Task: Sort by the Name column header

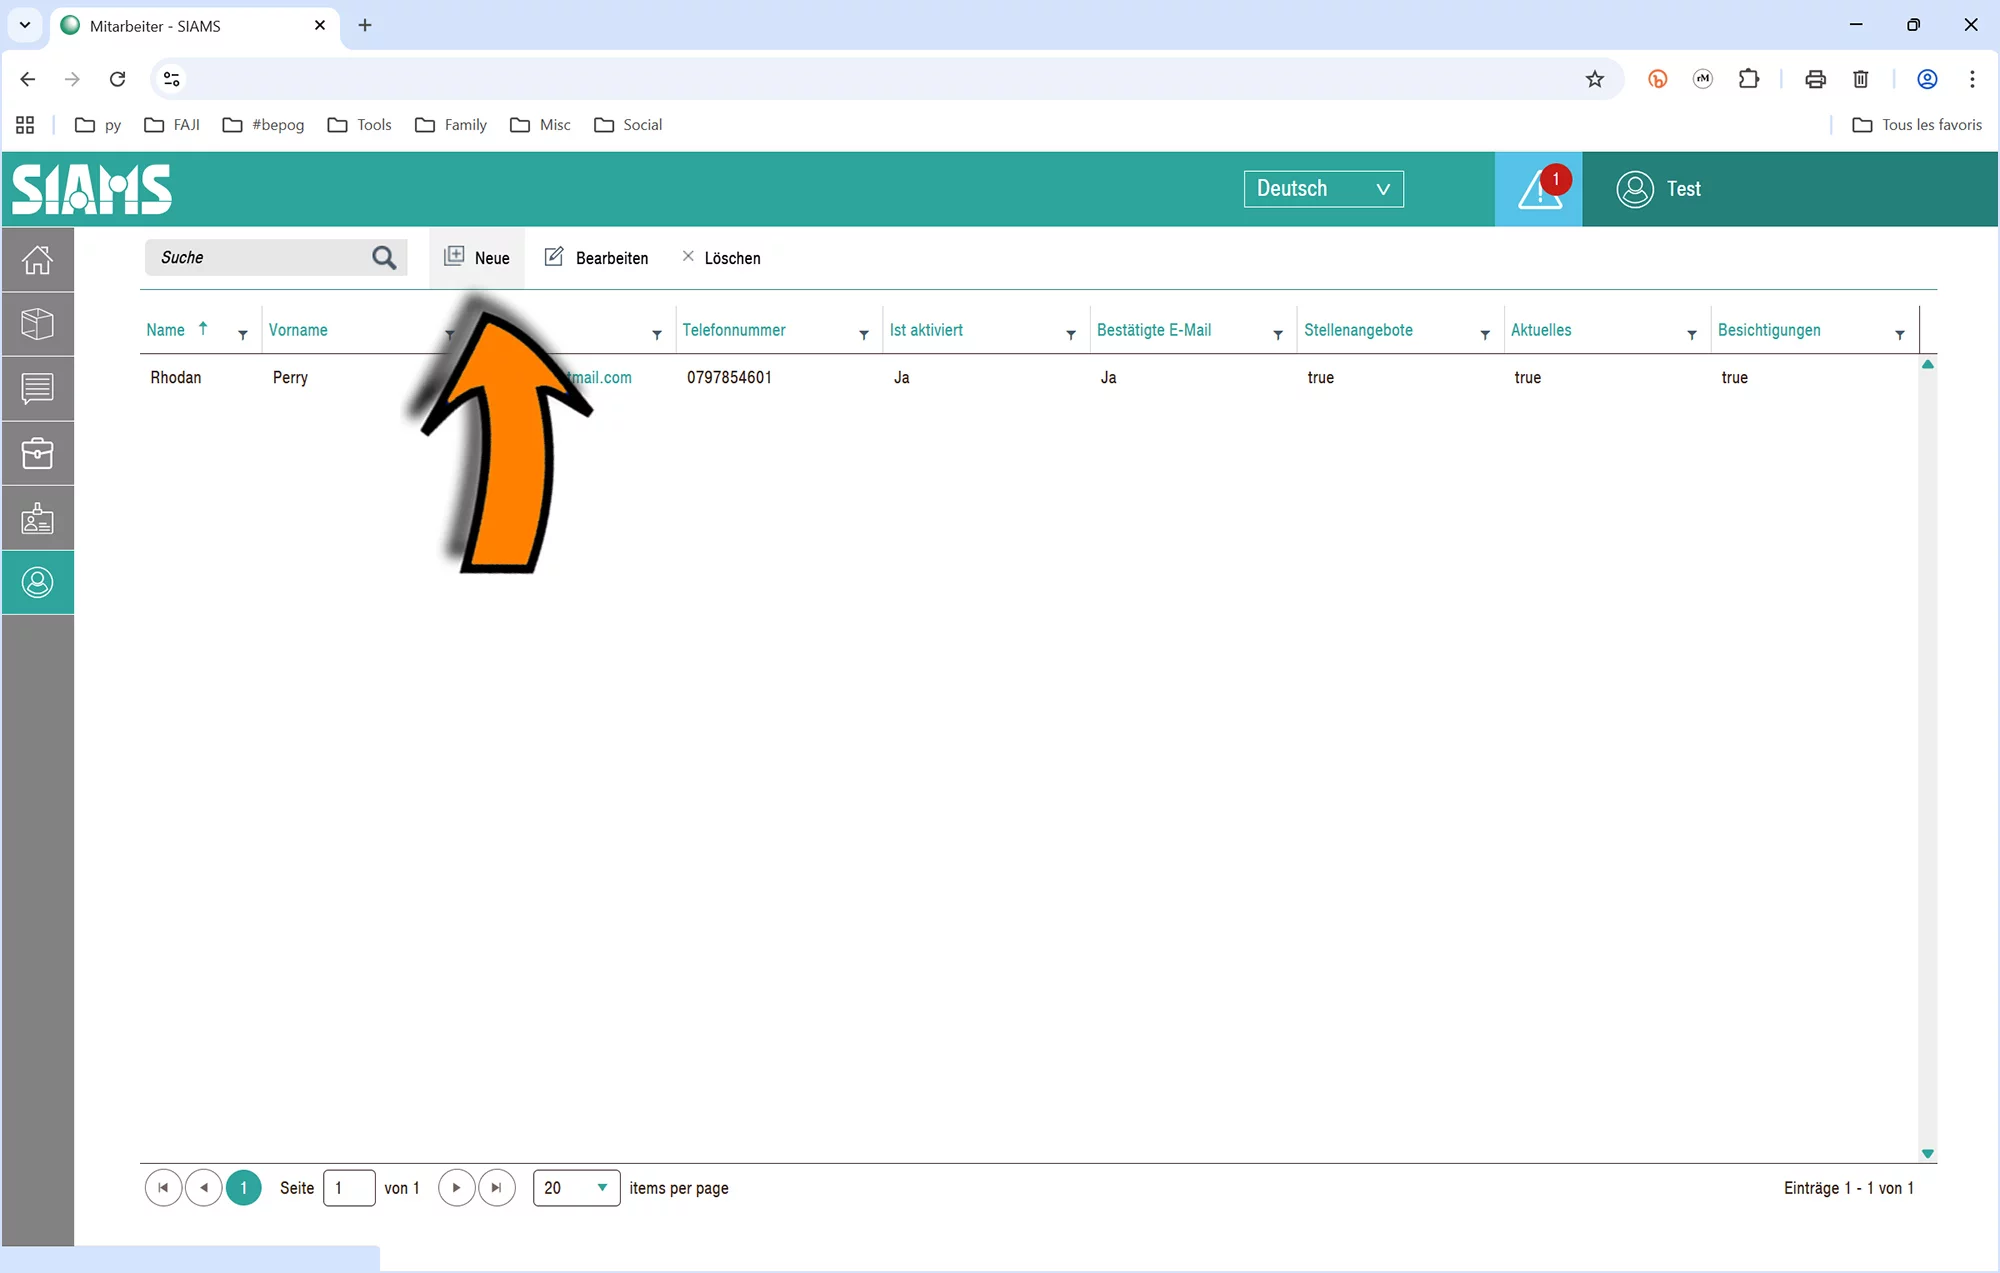Action: pos(166,330)
